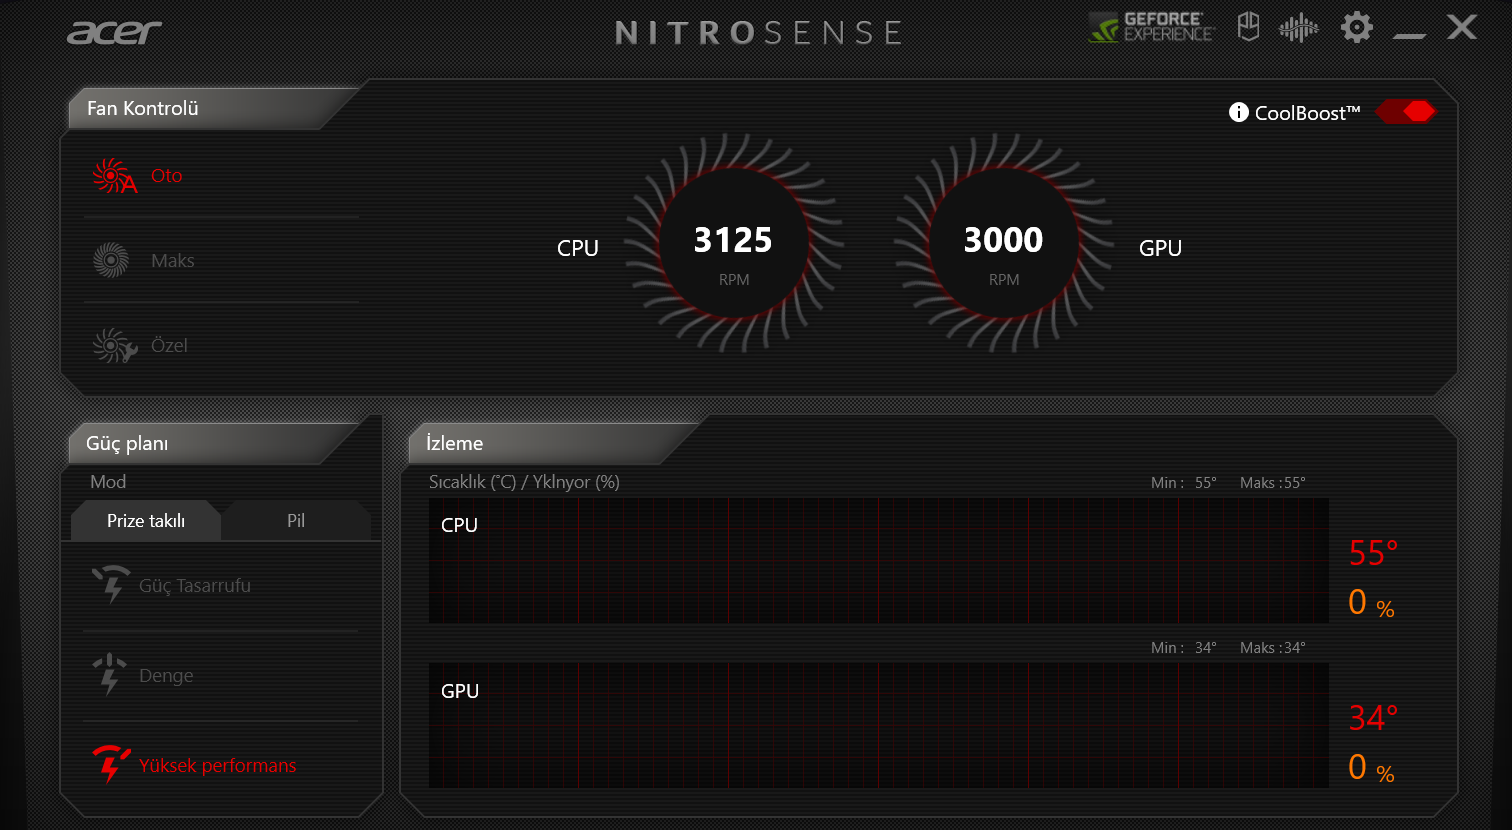This screenshot has width=1512, height=830.
Task: Click the Mod label in Güç planı
Action: [x=108, y=482]
